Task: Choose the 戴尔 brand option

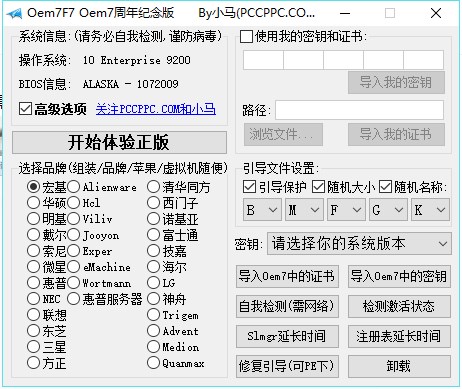Action: click(33, 235)
